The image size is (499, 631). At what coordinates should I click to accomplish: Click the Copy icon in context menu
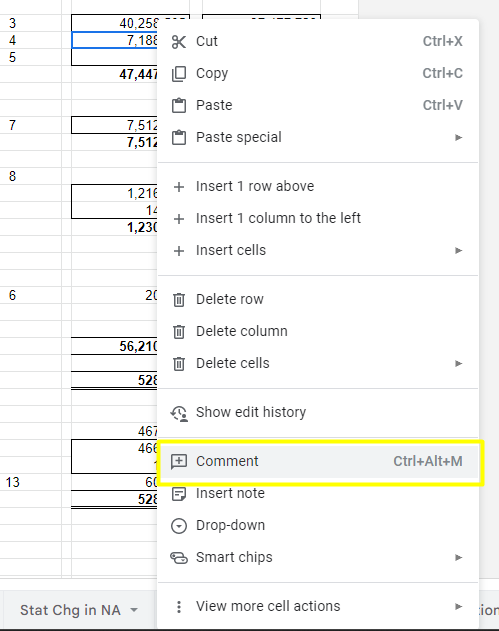(x=179, y=74)
